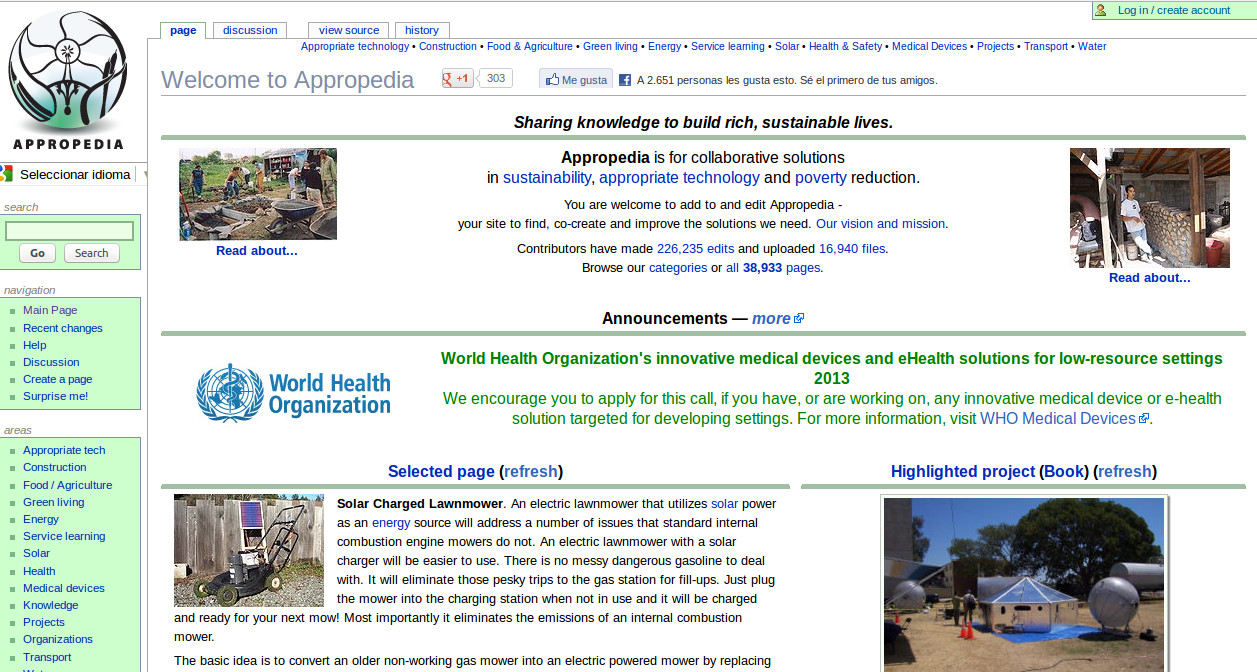
Task: Click the Appropedia logo
Action: (68, 80)
